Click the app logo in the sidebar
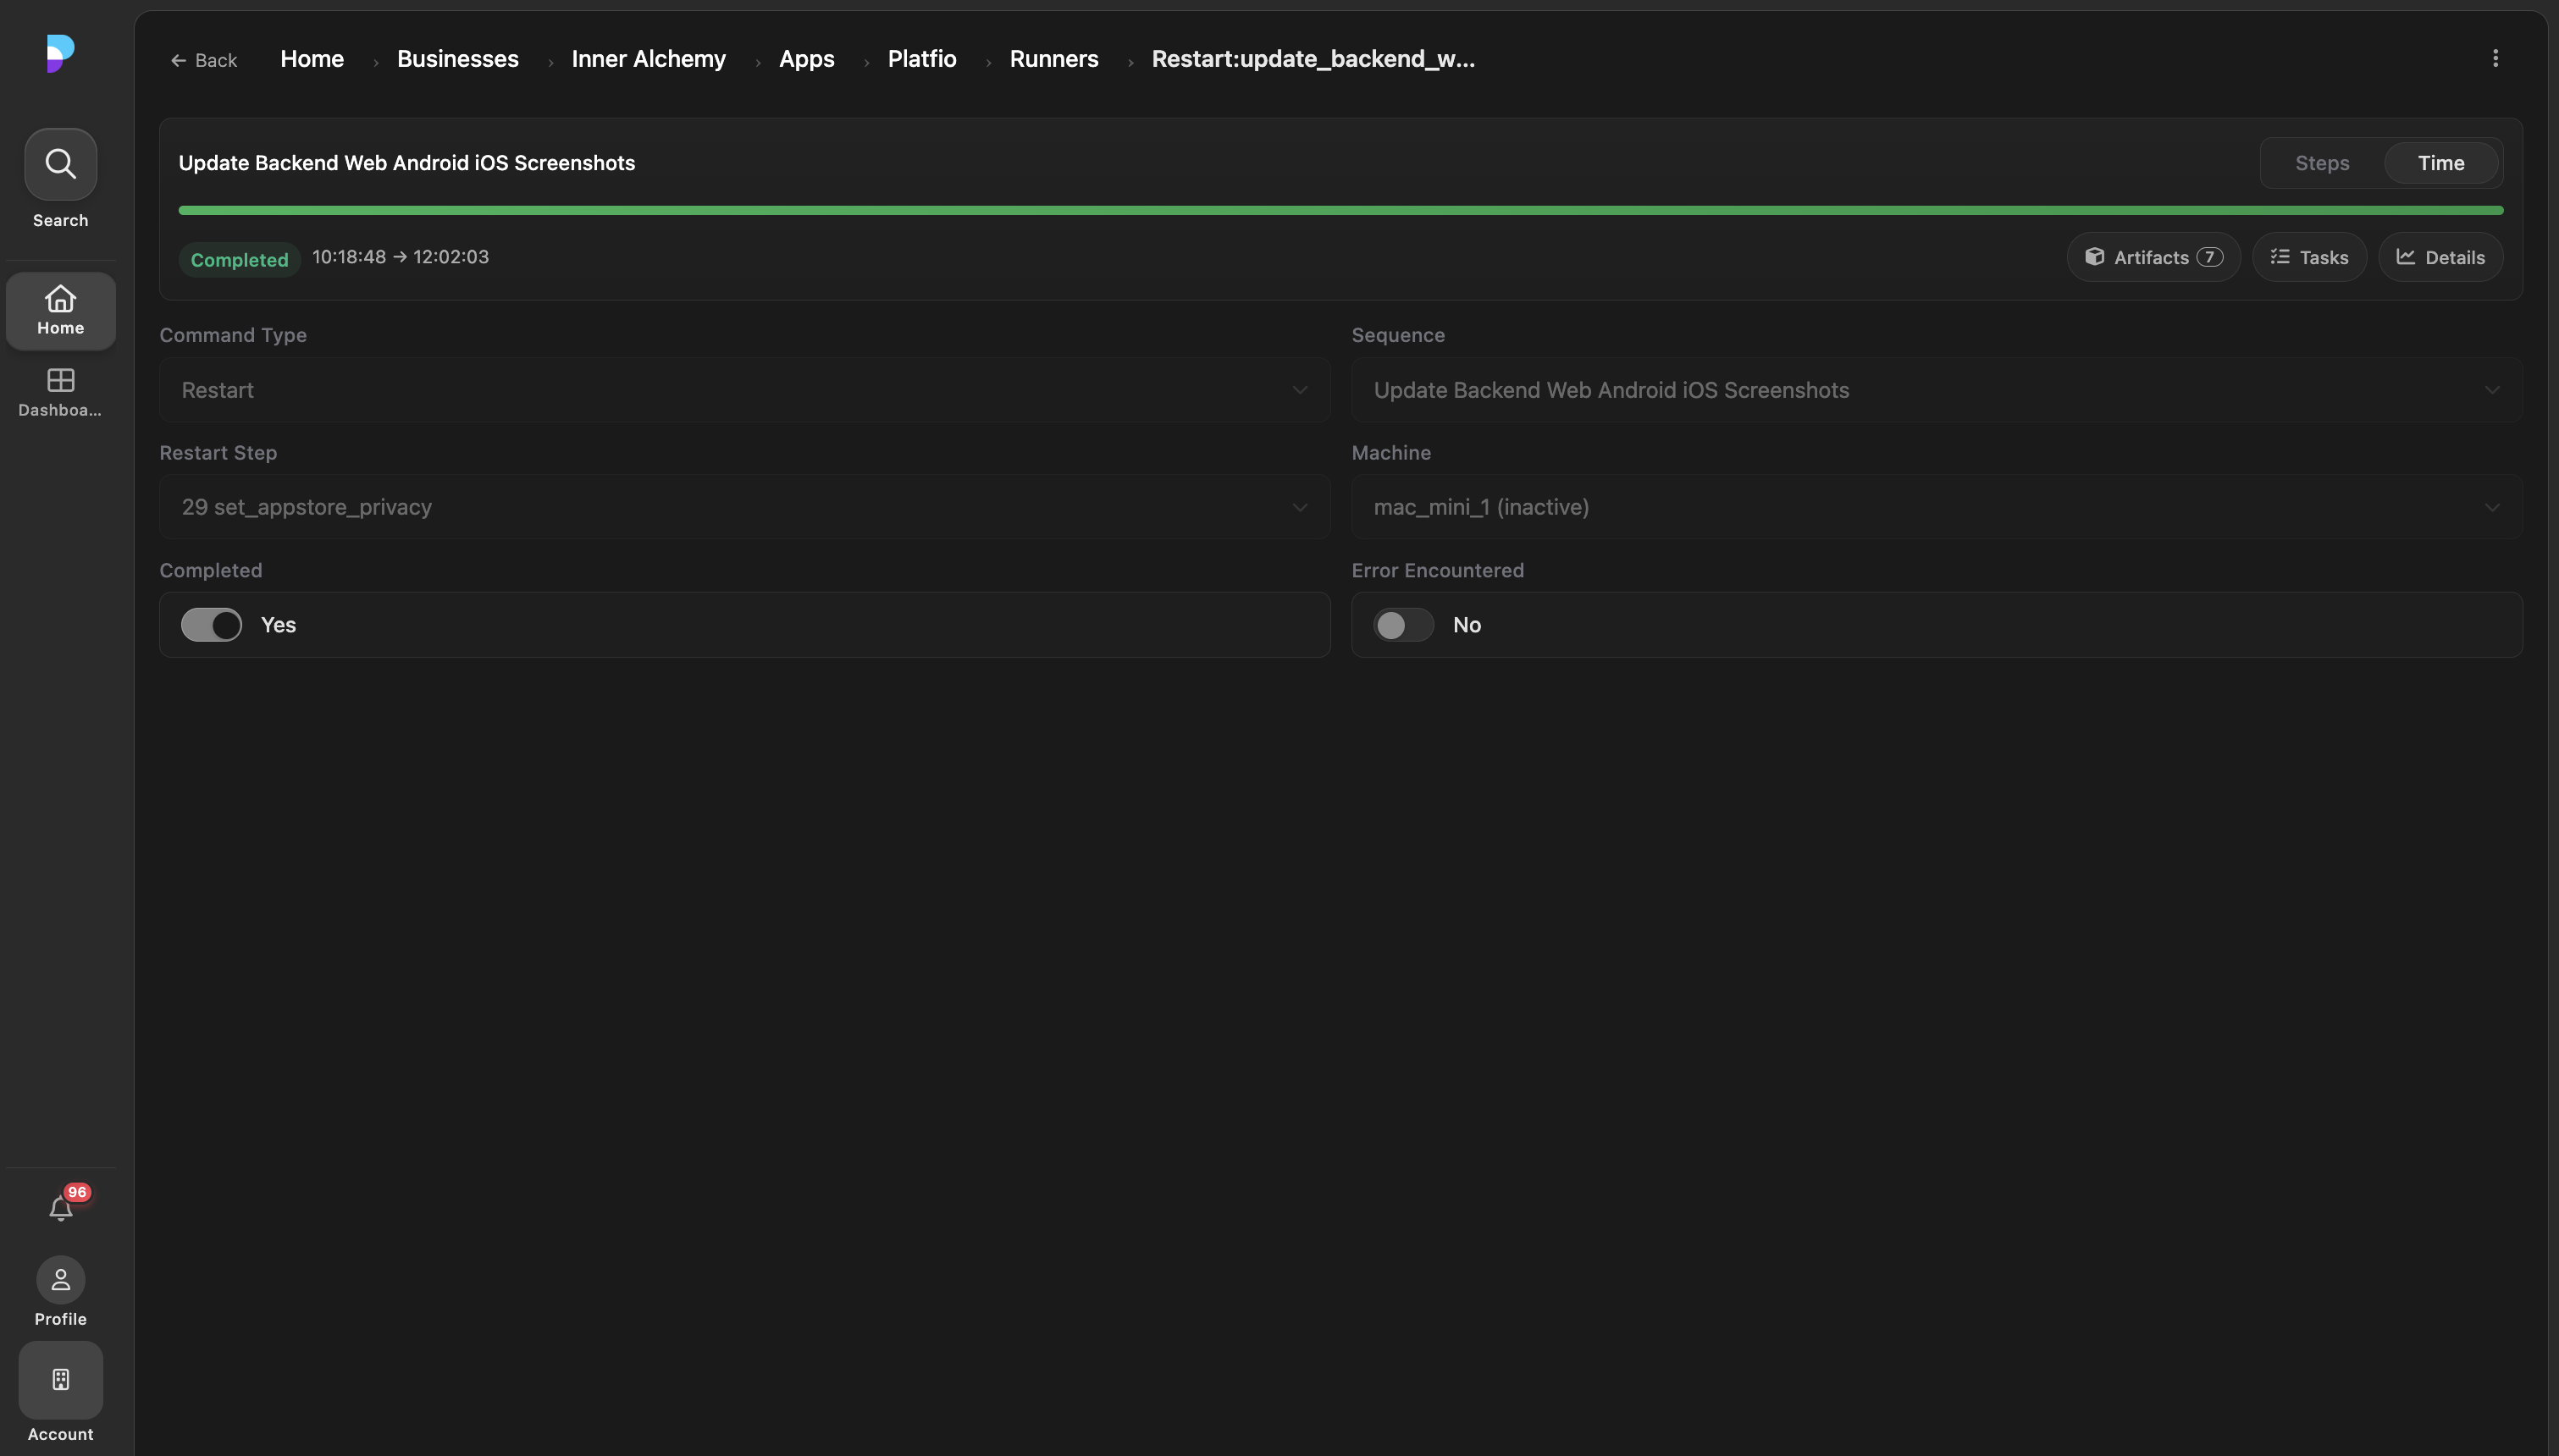 pos(60,53)
